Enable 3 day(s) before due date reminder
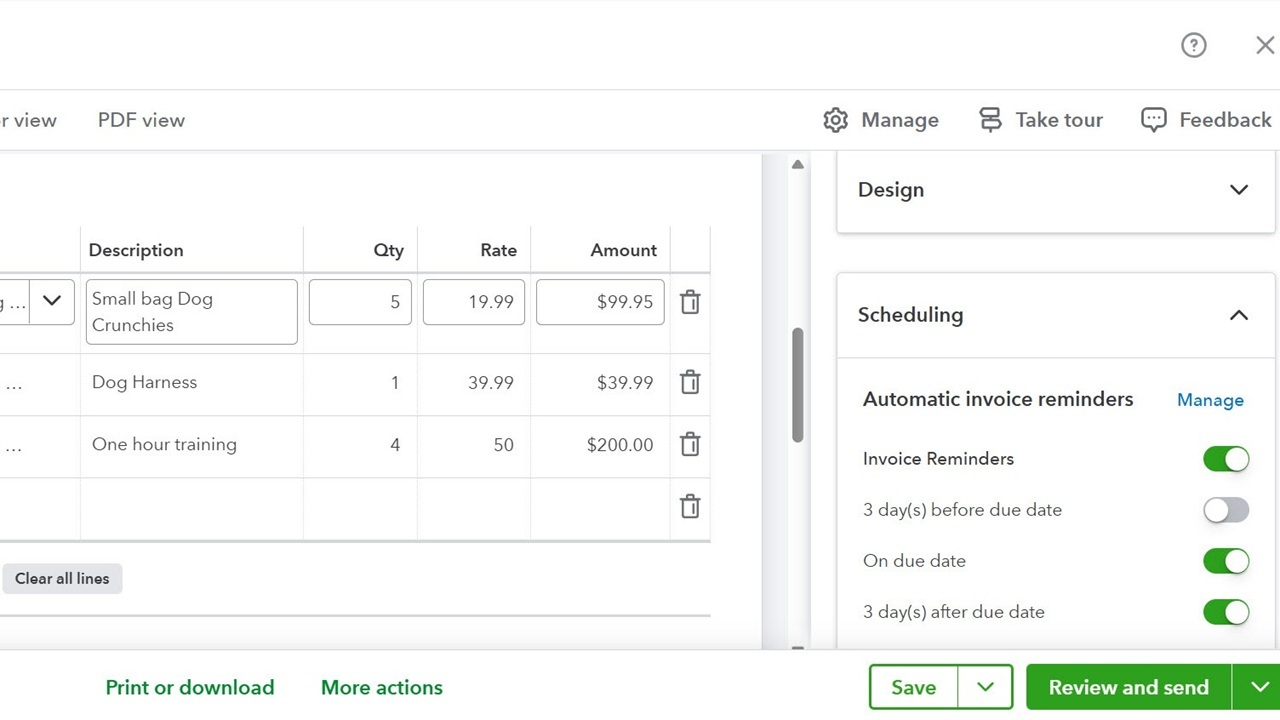The width and height of the screenshot is (1280, 720). click(1226, 510)
